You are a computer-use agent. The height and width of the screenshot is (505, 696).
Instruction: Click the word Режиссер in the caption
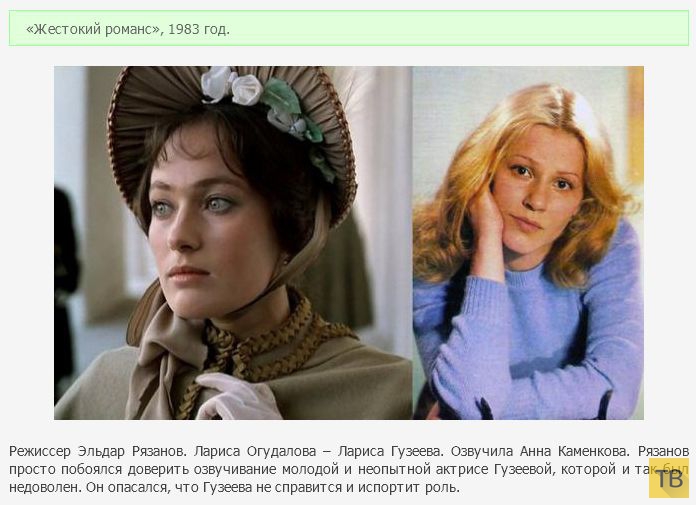point(40,451)
